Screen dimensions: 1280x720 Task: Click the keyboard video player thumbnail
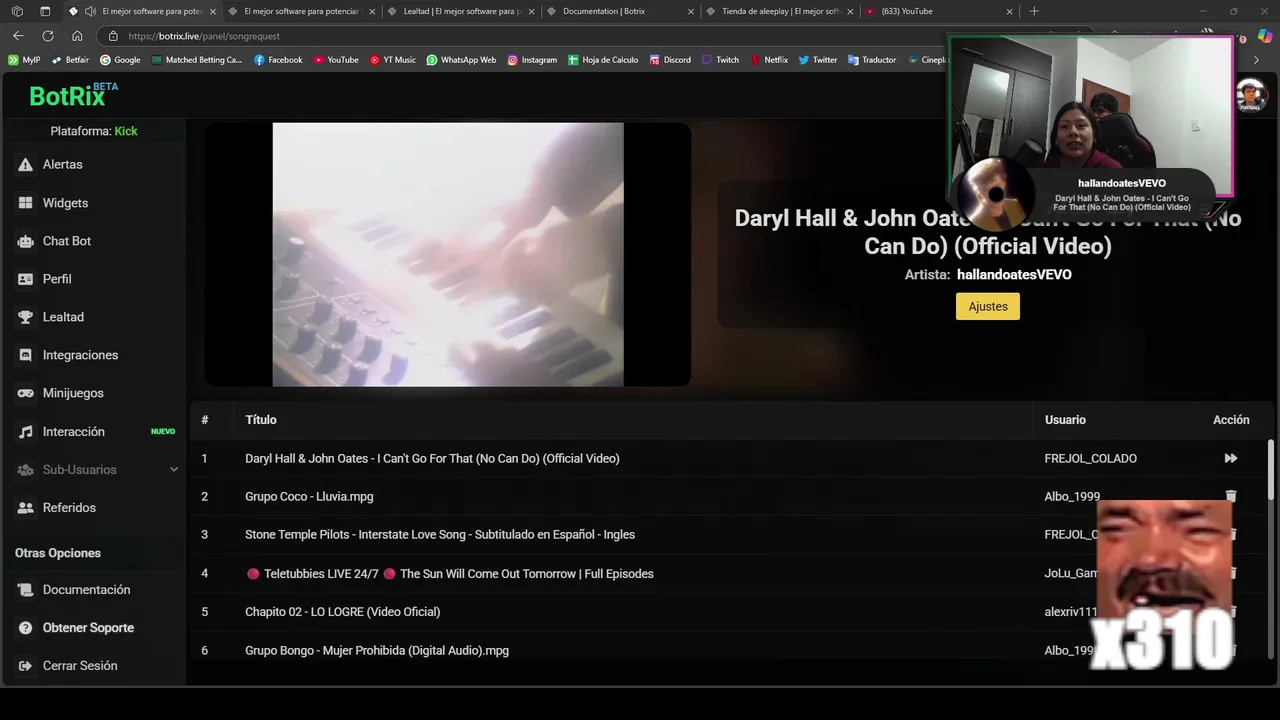click(x=448, y=254)
